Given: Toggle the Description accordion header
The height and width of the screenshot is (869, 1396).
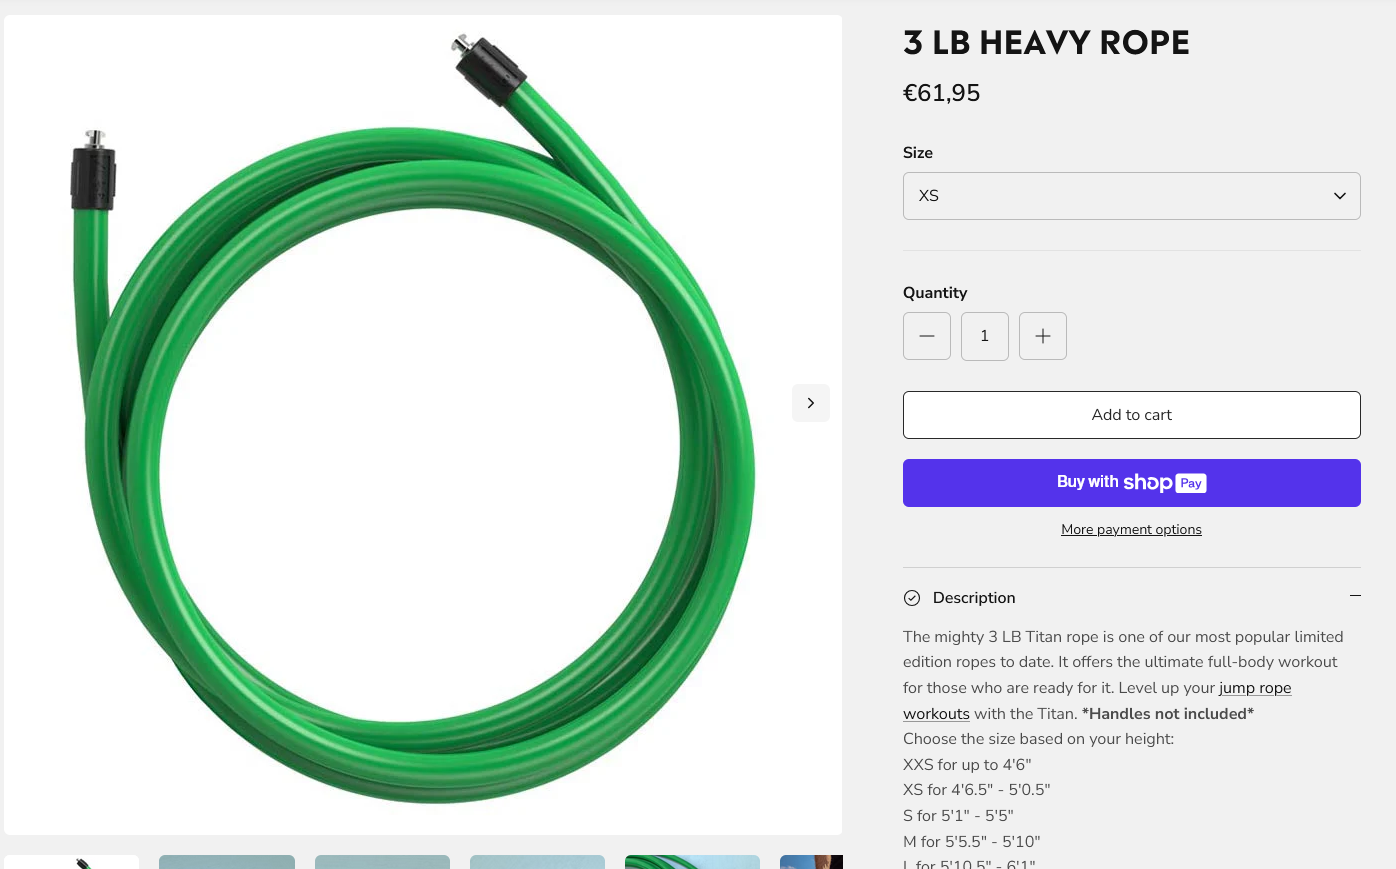Looking at the screenshot, I should pyautogui.click(x=1132, y=598).
